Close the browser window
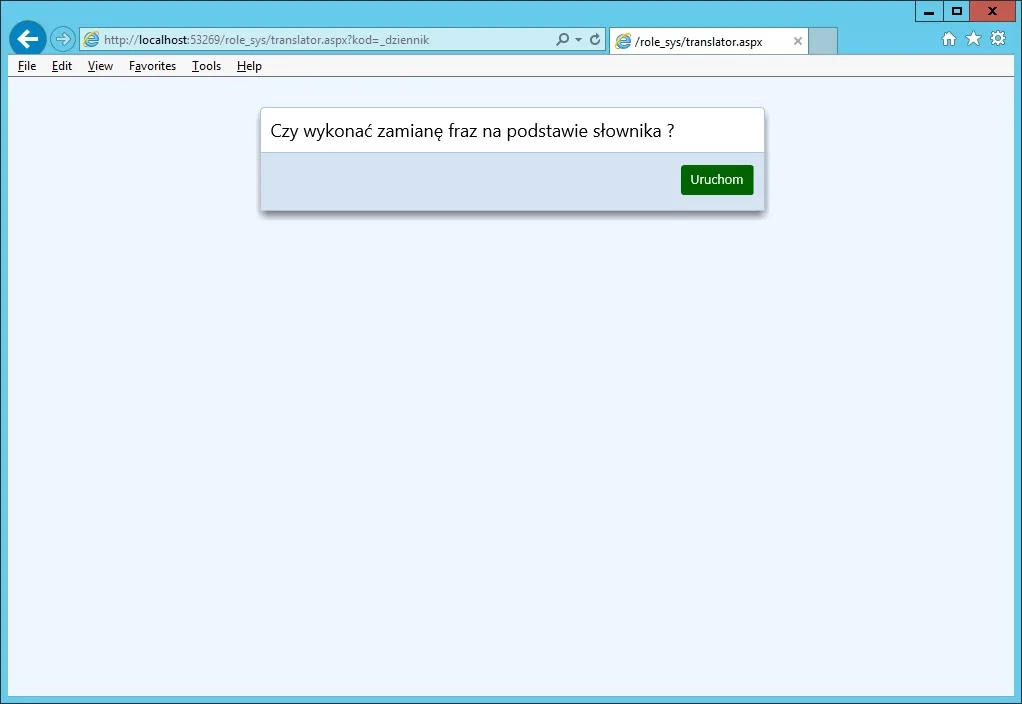The image size is (1022, 704). click(993, 11)
